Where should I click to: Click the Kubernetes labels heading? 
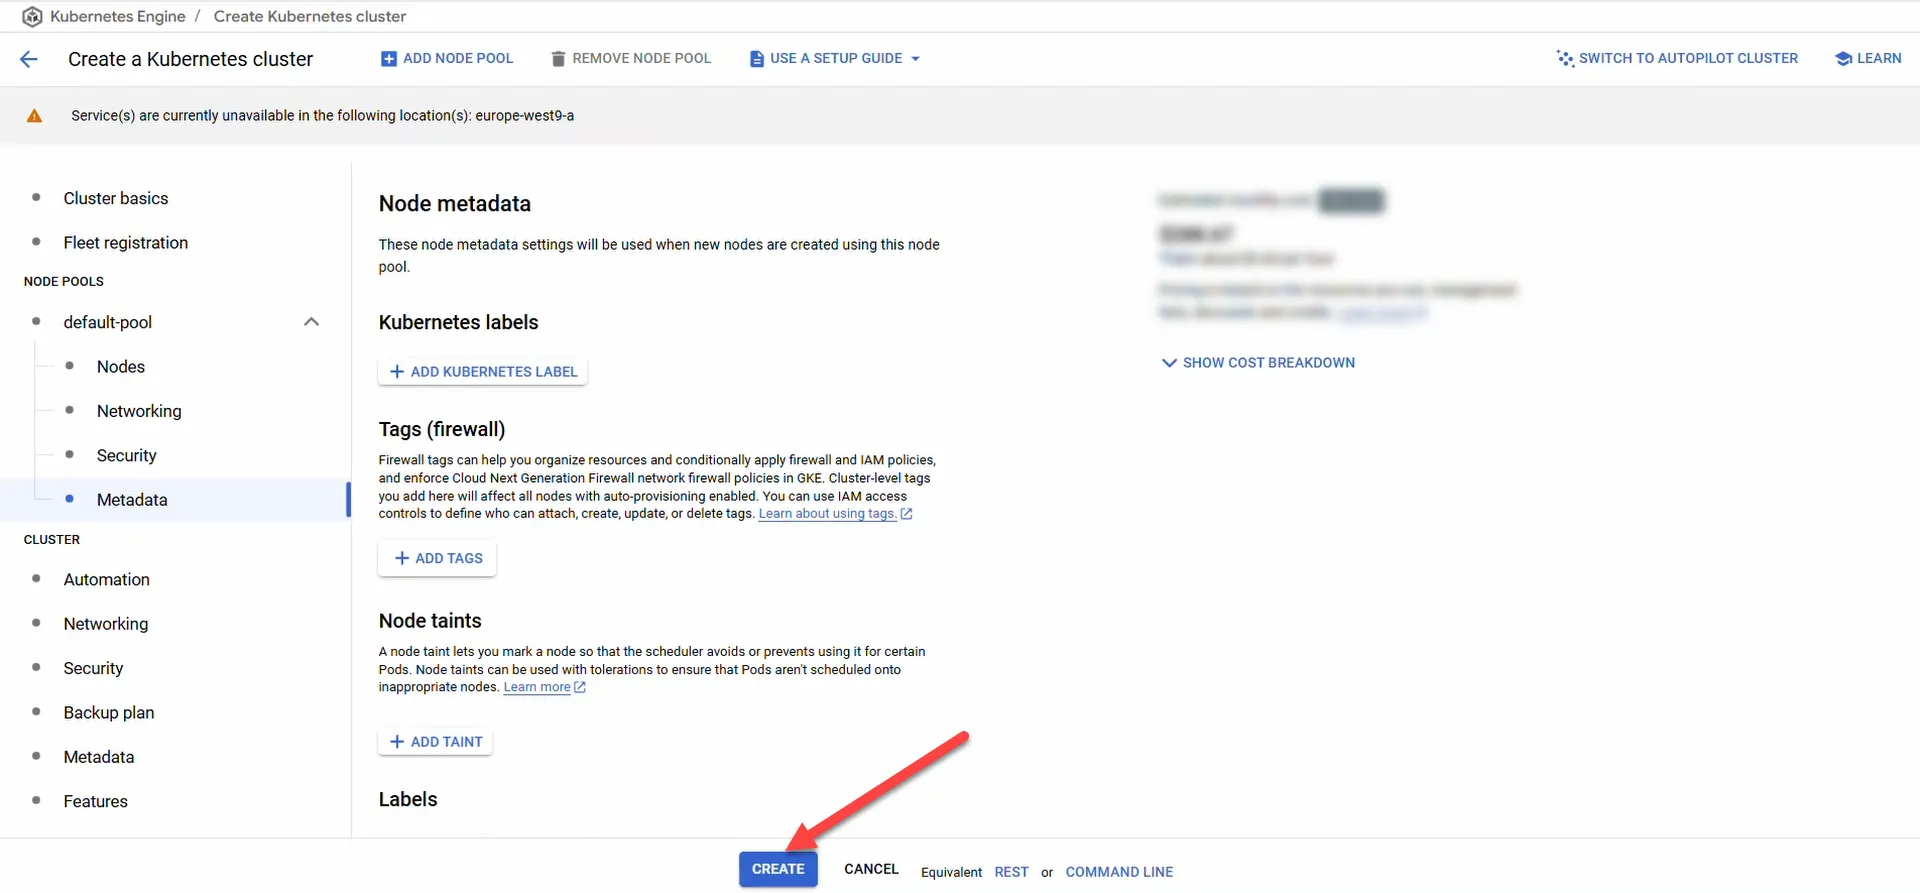tap(458, 322)
